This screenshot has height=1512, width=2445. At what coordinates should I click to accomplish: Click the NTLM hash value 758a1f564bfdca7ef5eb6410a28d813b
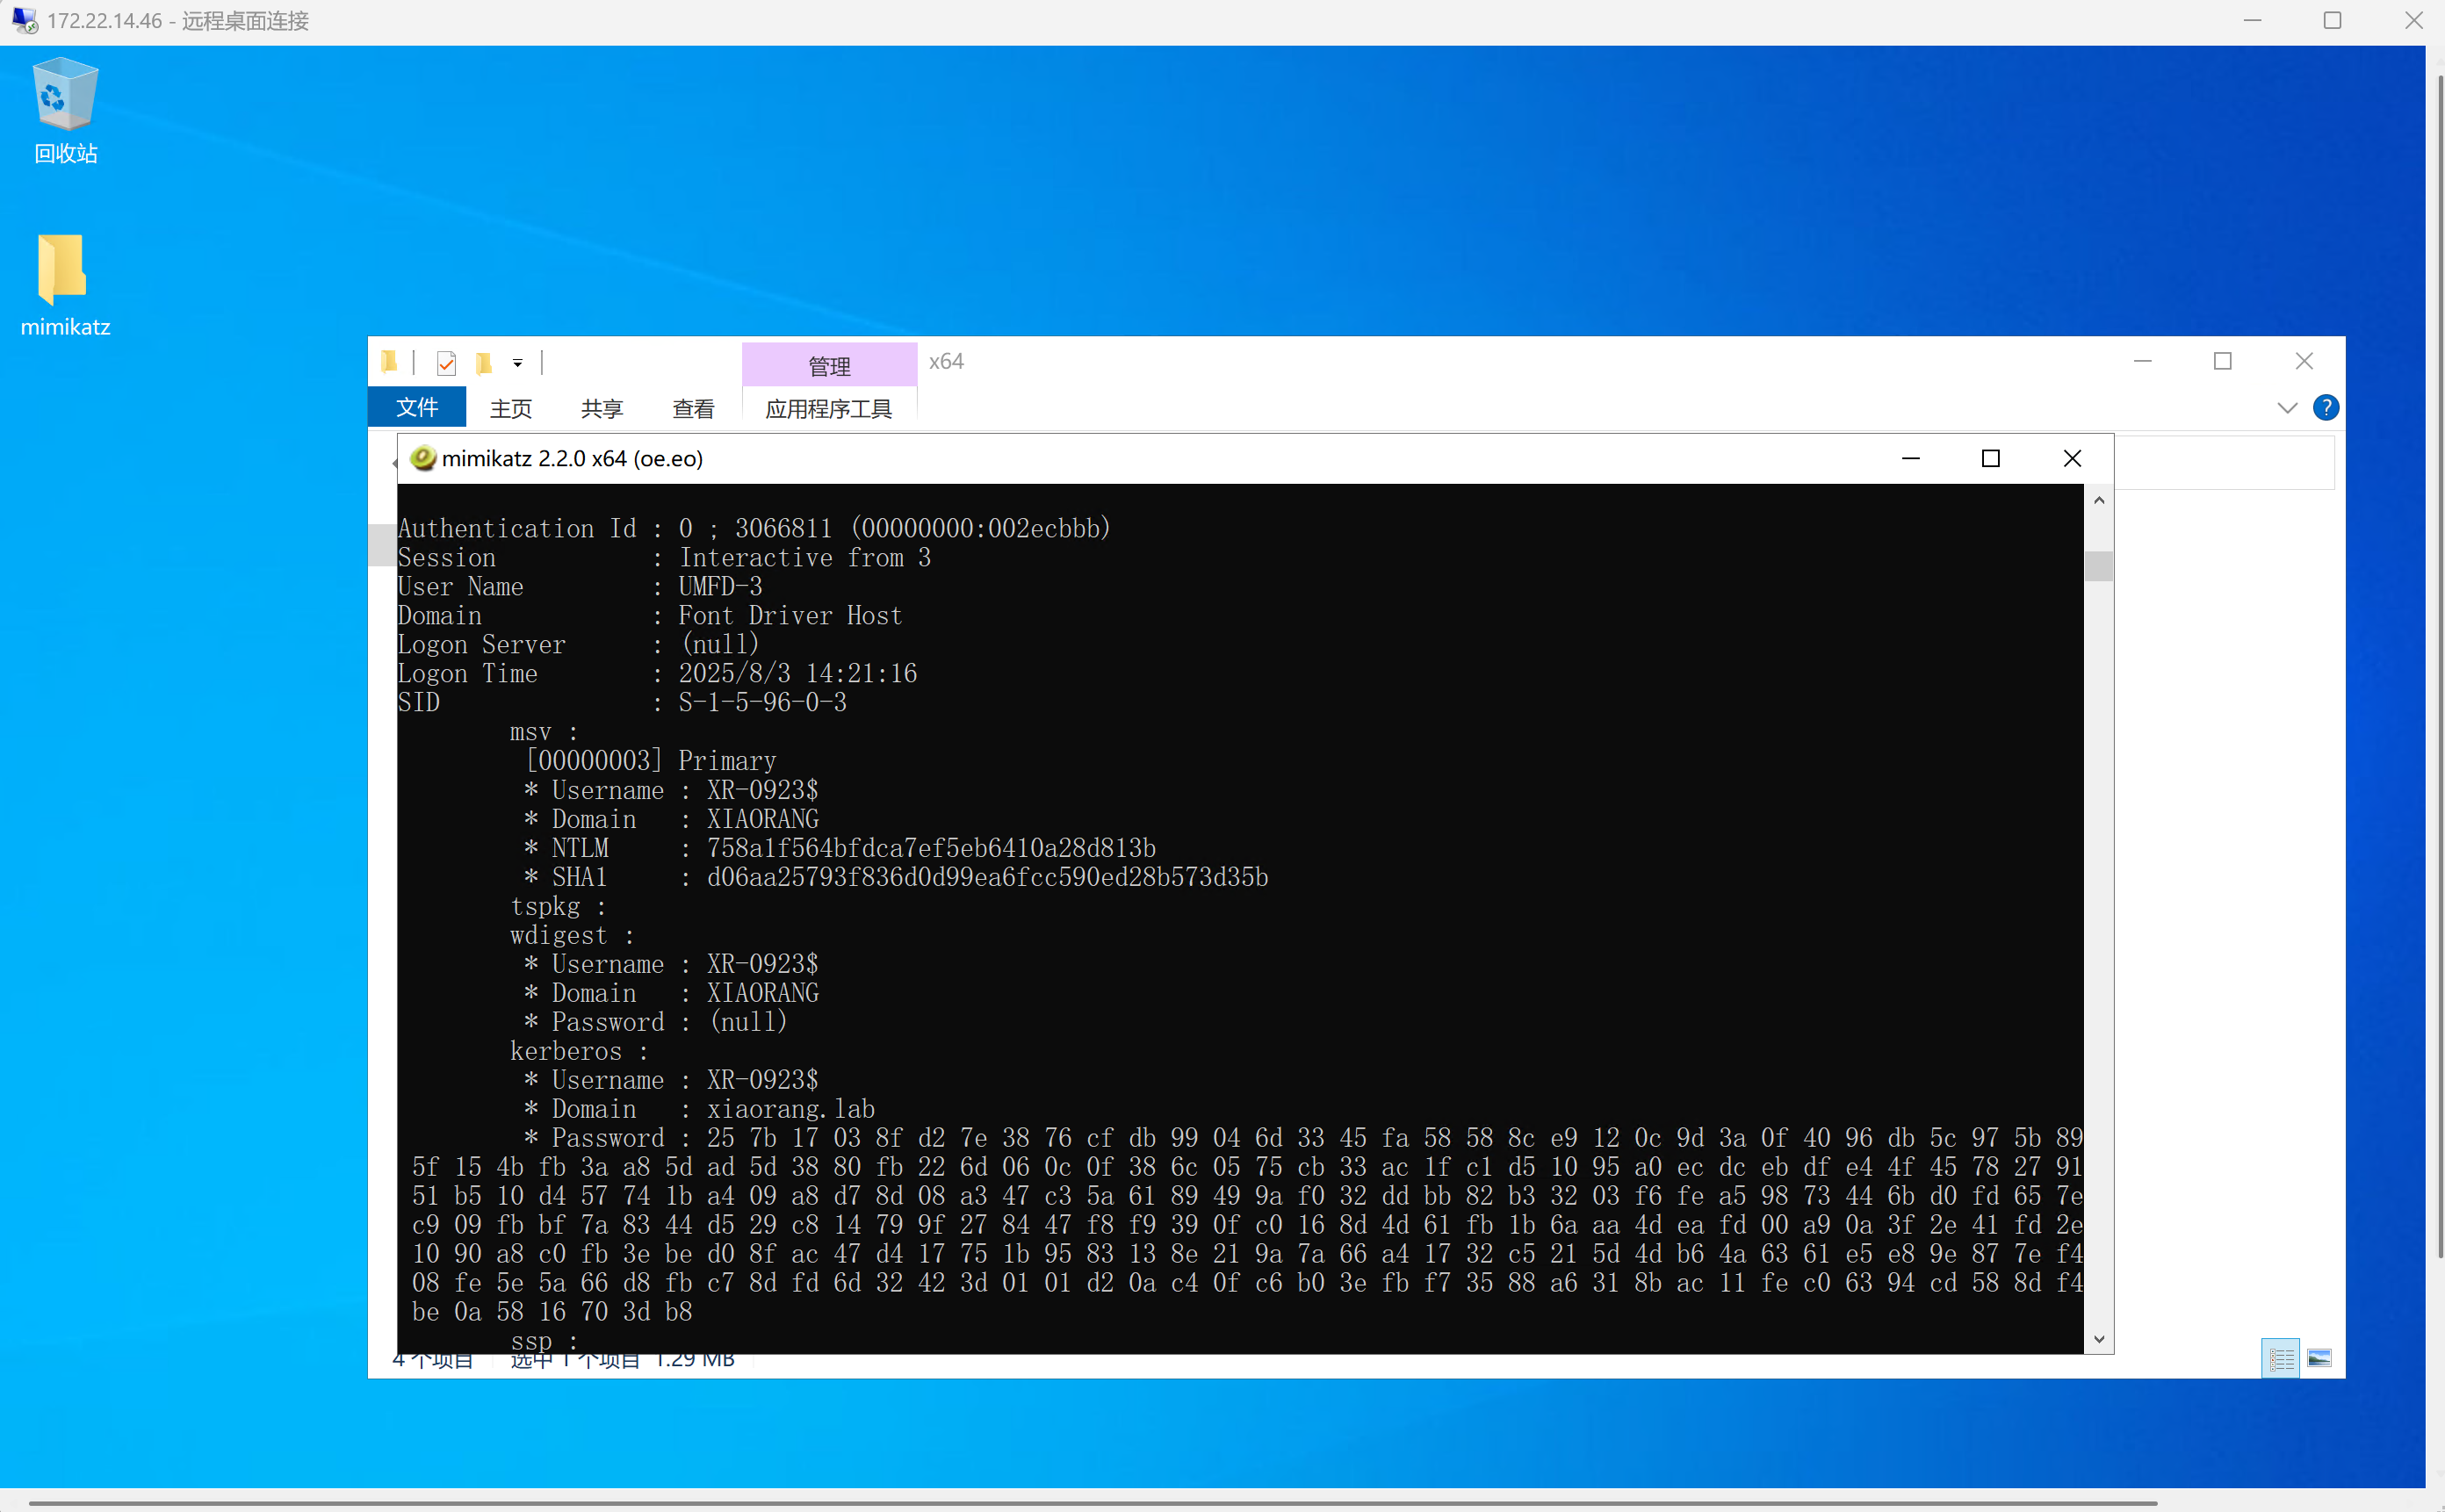[931, 848]
